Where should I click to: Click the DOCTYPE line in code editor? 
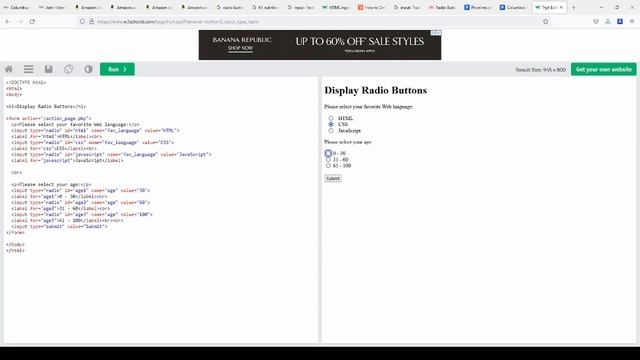(x=26, y=82)
